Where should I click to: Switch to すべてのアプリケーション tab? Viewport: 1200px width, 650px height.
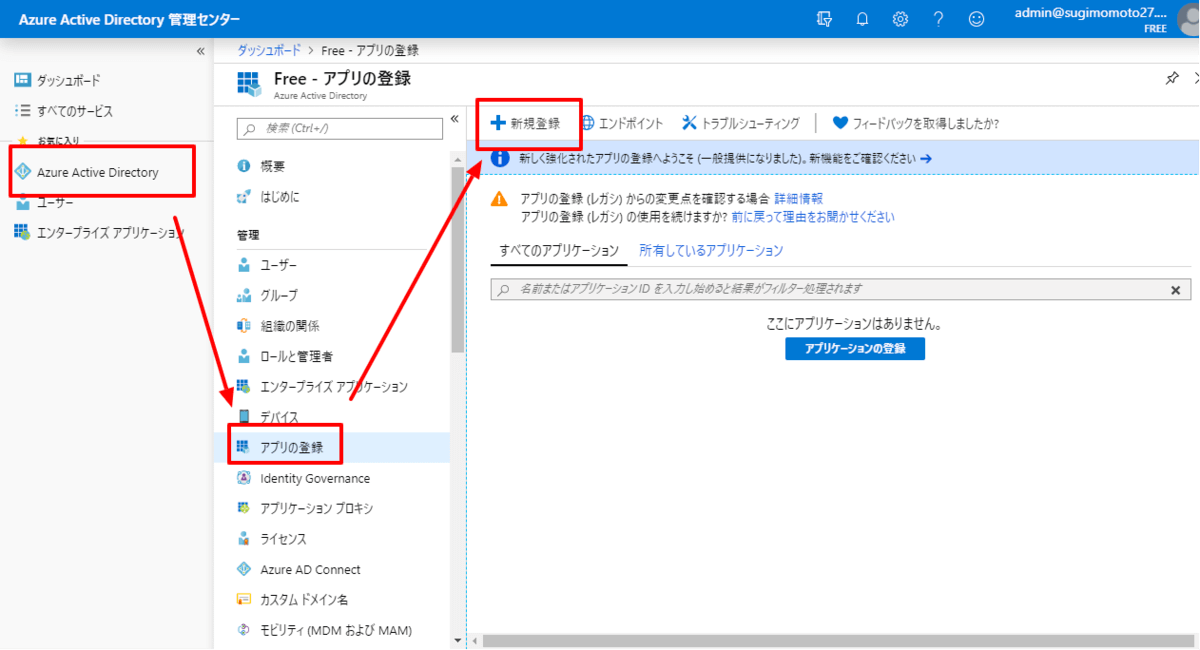(x=559, y=251)
